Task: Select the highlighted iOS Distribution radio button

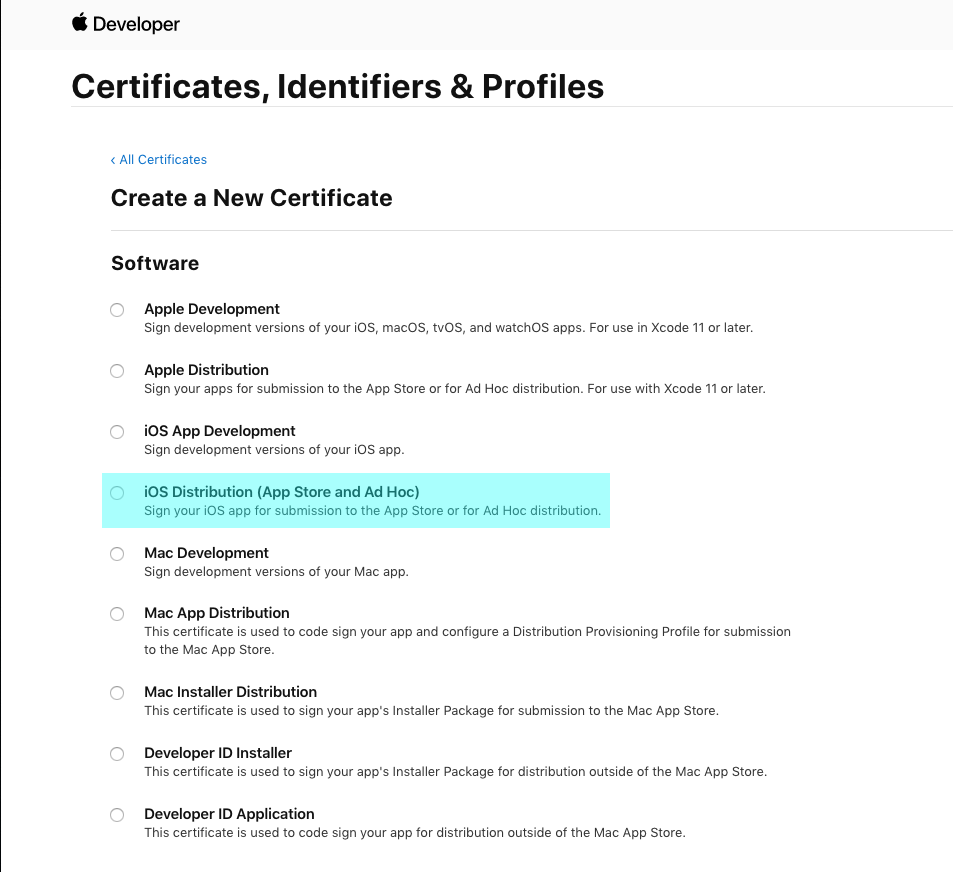Action: pos(117,493)
